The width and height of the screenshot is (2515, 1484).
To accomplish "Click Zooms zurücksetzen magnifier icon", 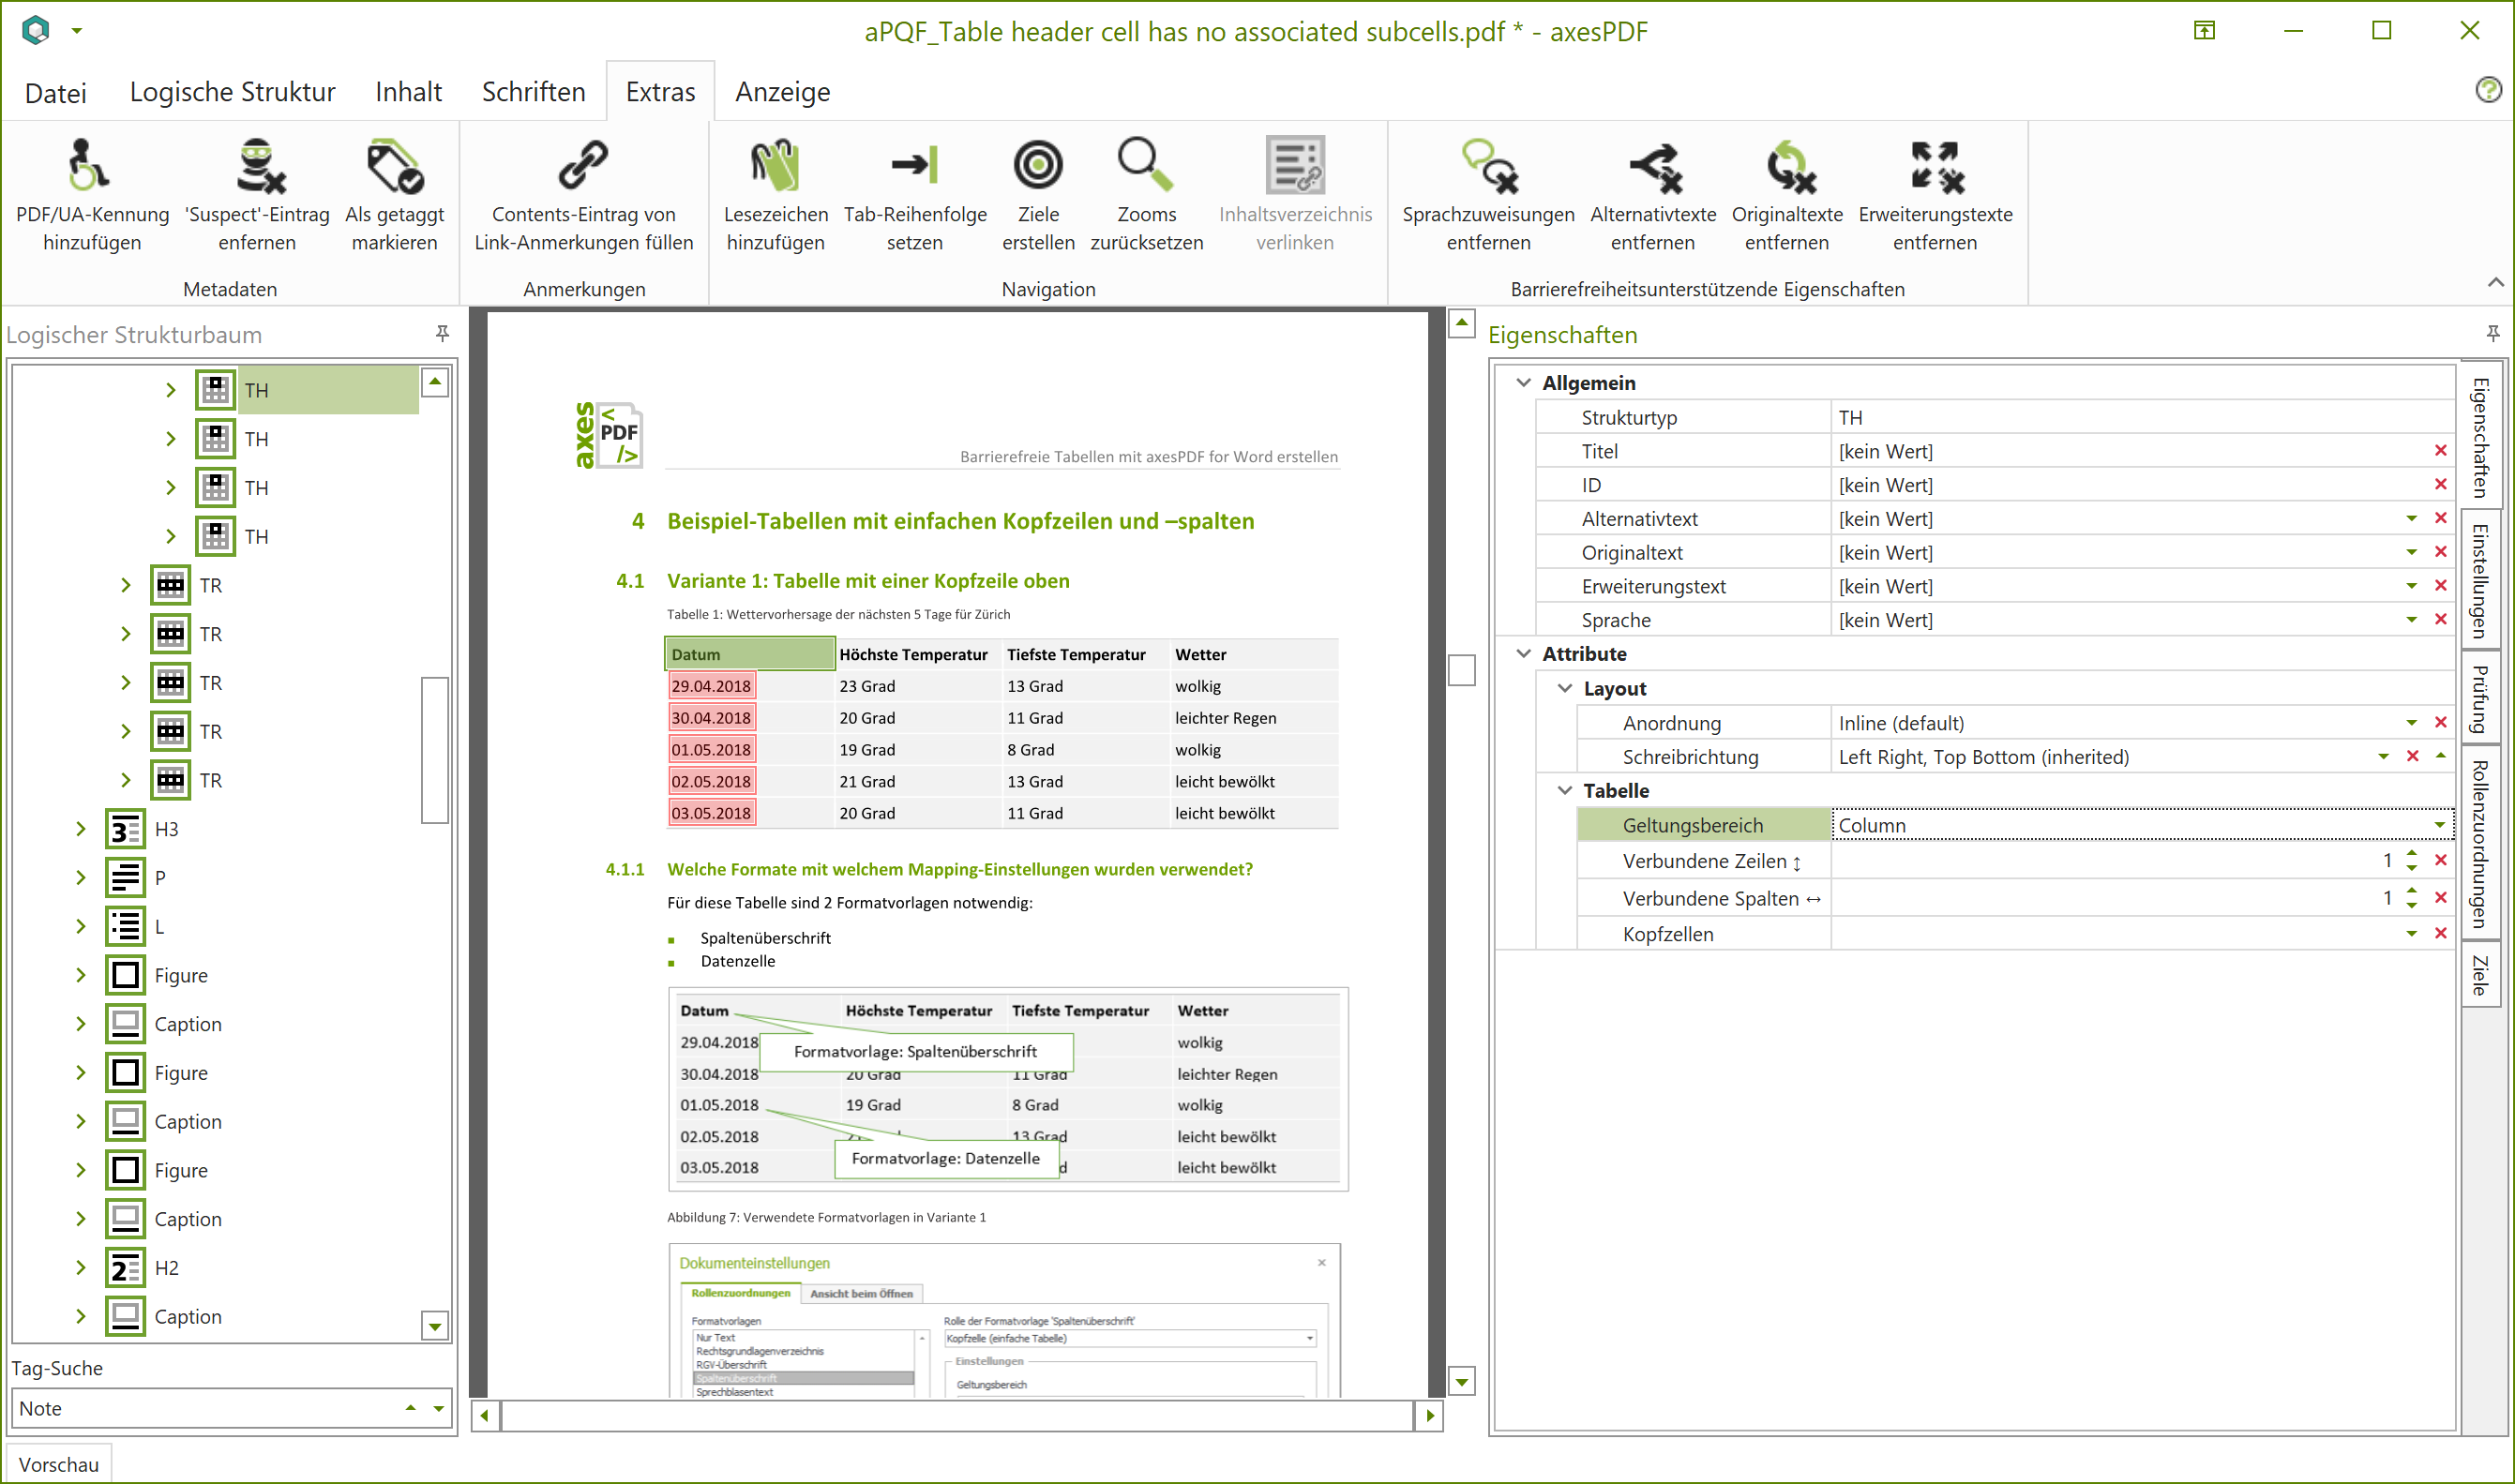I will coord(1145,166).
